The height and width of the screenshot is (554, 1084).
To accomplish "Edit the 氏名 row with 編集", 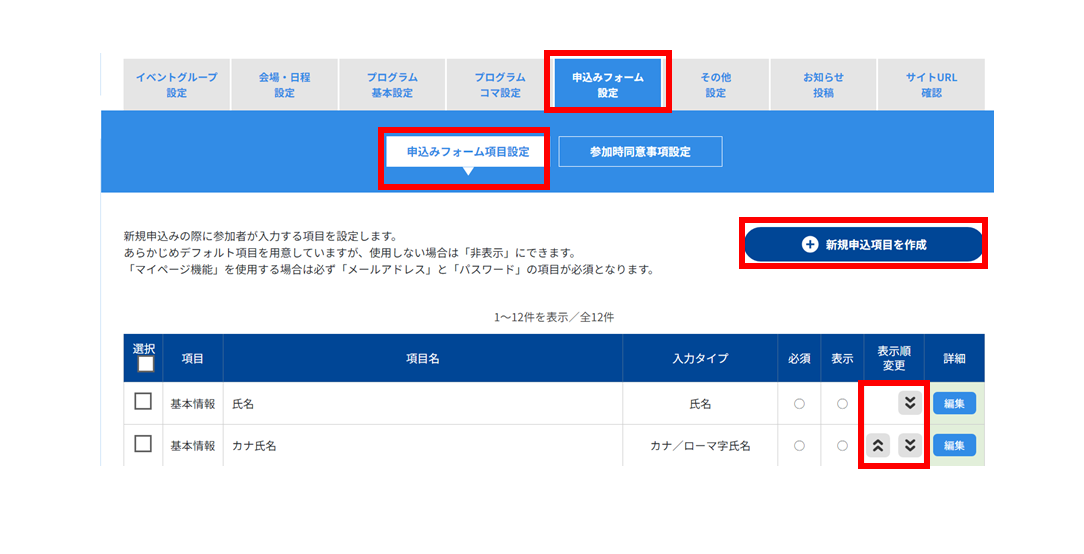I will 954,403.
